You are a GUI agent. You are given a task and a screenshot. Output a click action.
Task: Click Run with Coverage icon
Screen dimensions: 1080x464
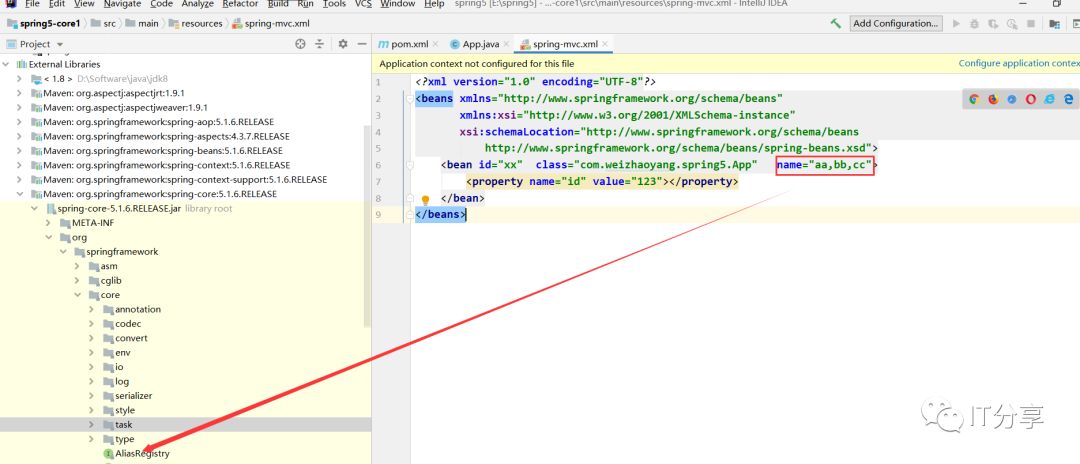pyautogui.click(x=993, y=23)
